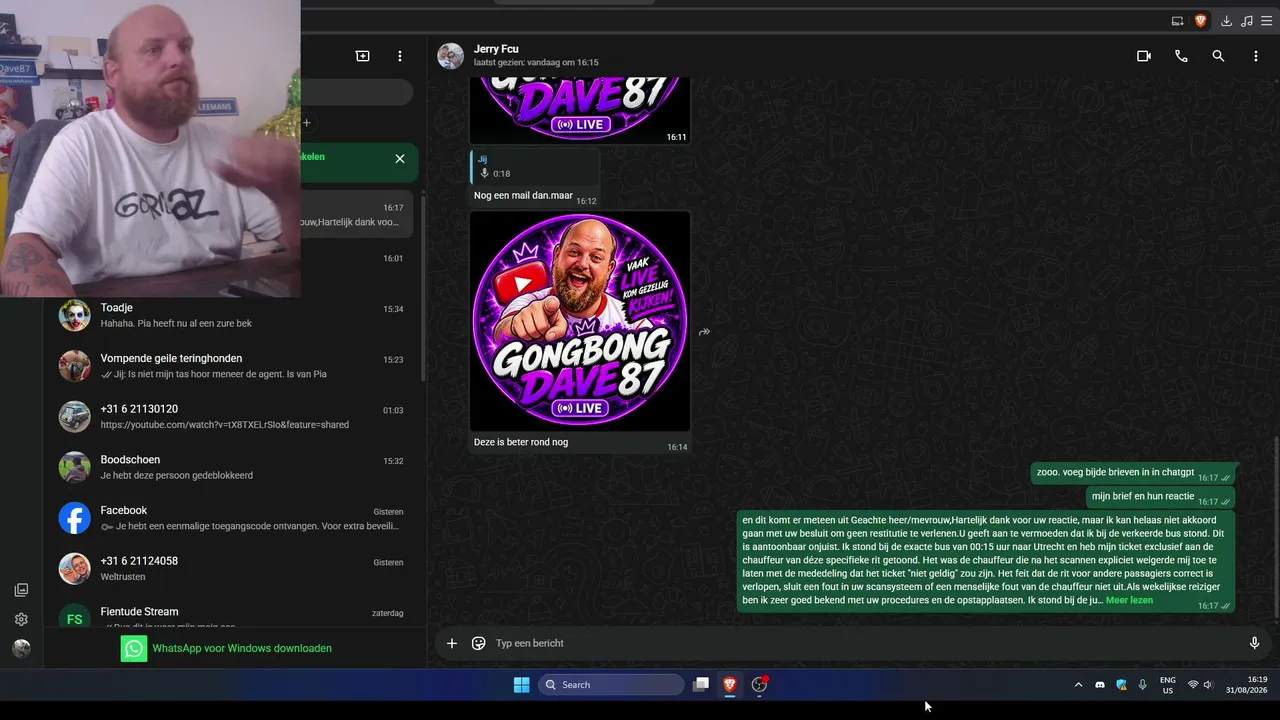Viewport: 1280px width, 720px height.
Task: Click the install app icon in address bar
Action: 1178,20
